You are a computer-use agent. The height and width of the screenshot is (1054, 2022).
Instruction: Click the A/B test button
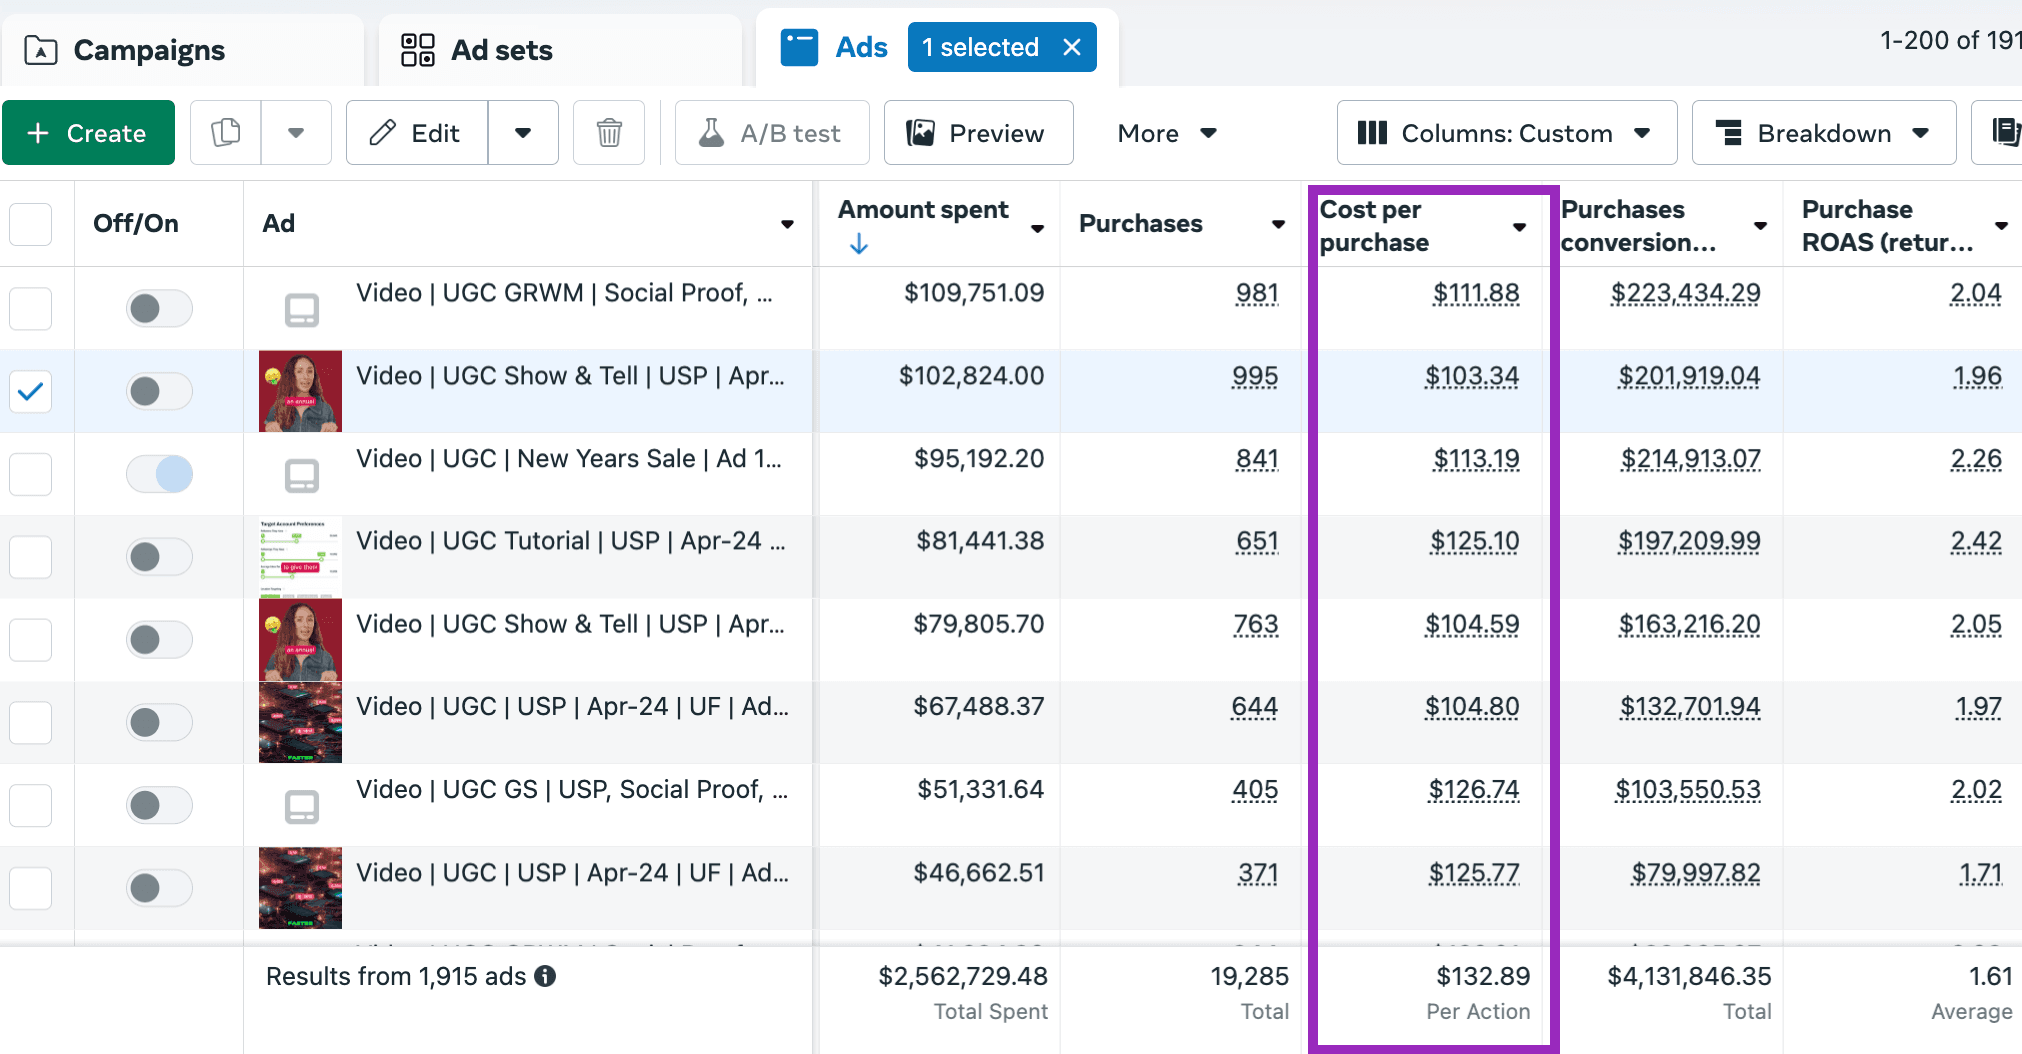point(772,133)
